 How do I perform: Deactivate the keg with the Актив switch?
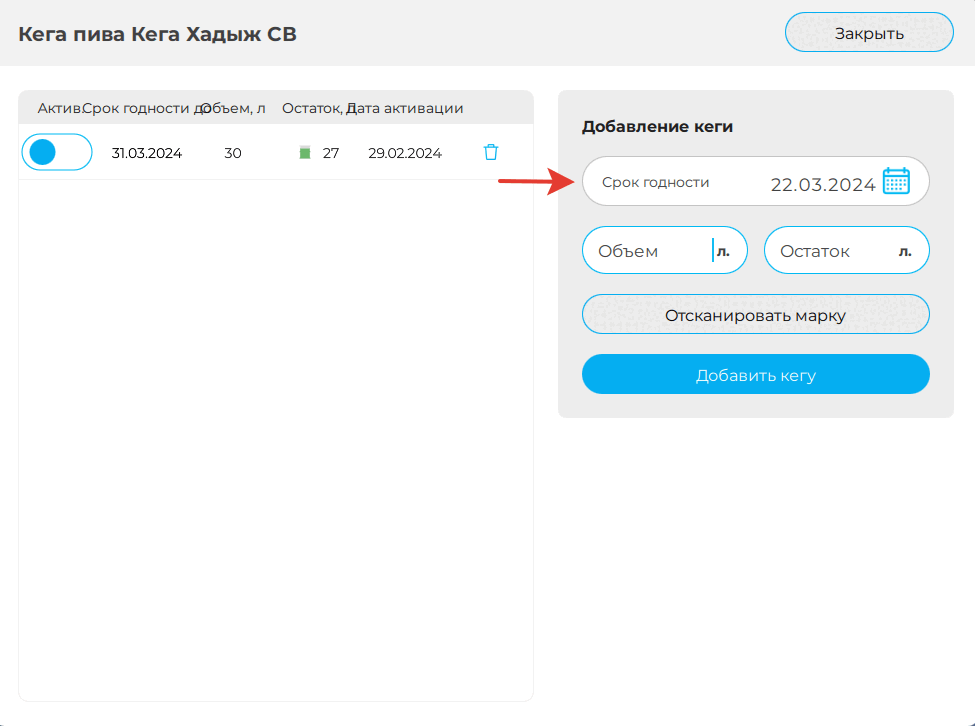(x=56, y=152)
